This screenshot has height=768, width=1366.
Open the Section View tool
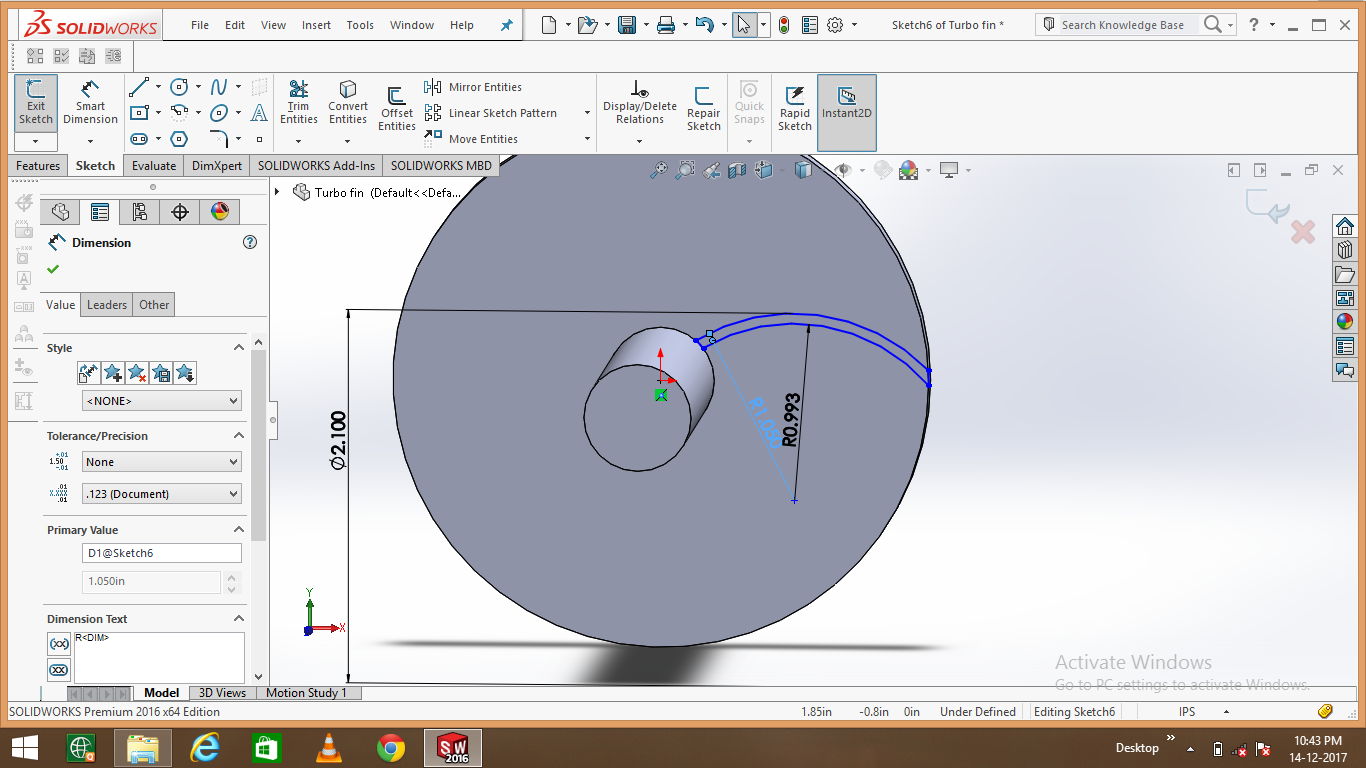(x=737, y=170)
